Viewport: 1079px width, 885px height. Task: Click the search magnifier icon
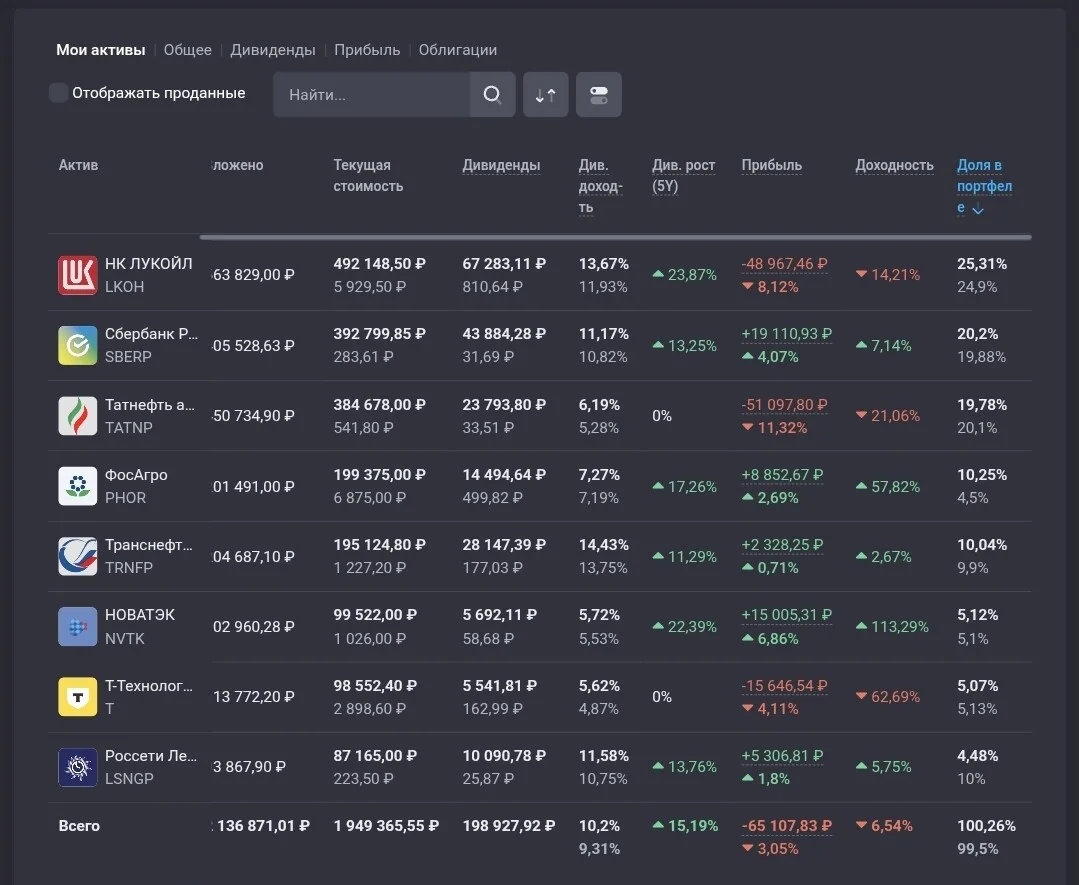coord(492,94)
